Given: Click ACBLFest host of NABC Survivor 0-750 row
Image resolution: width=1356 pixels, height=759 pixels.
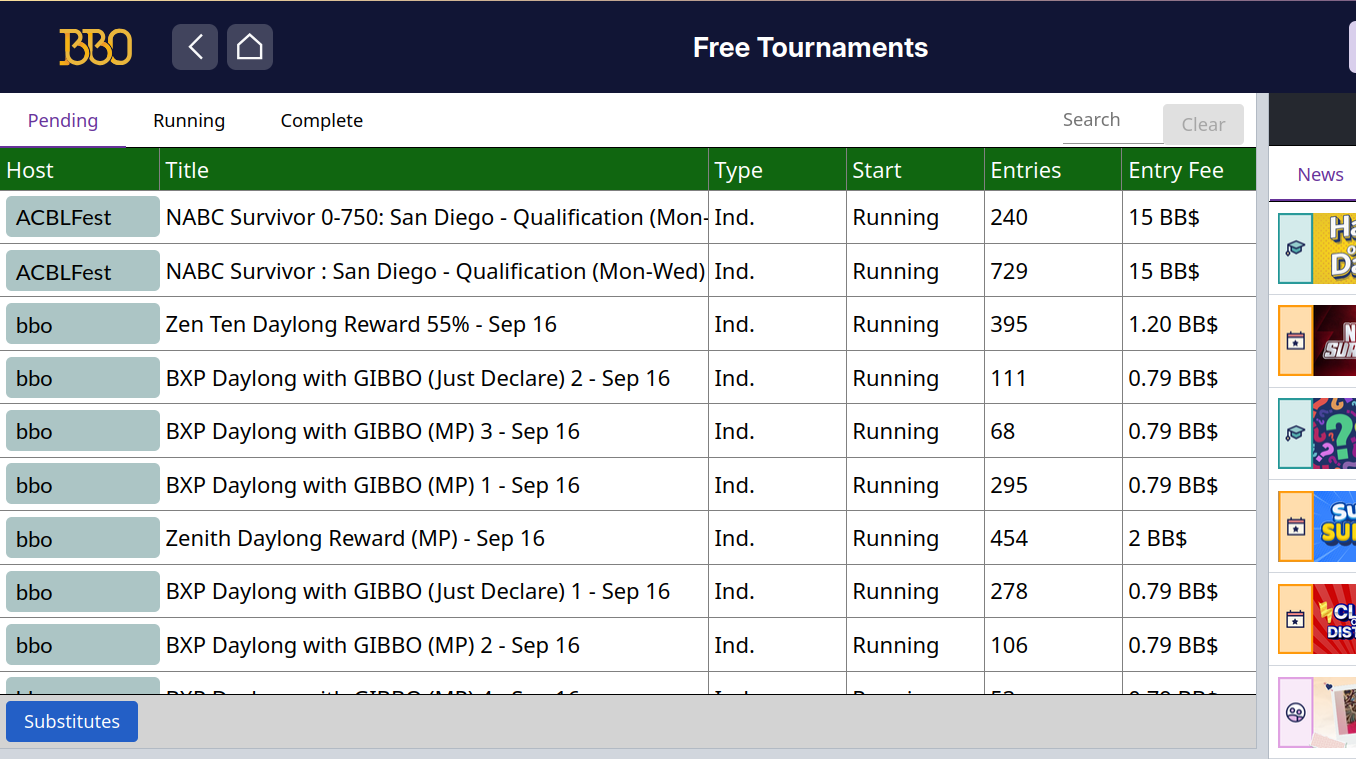Looking at the screenshot, I should click(x=83, y=217).
